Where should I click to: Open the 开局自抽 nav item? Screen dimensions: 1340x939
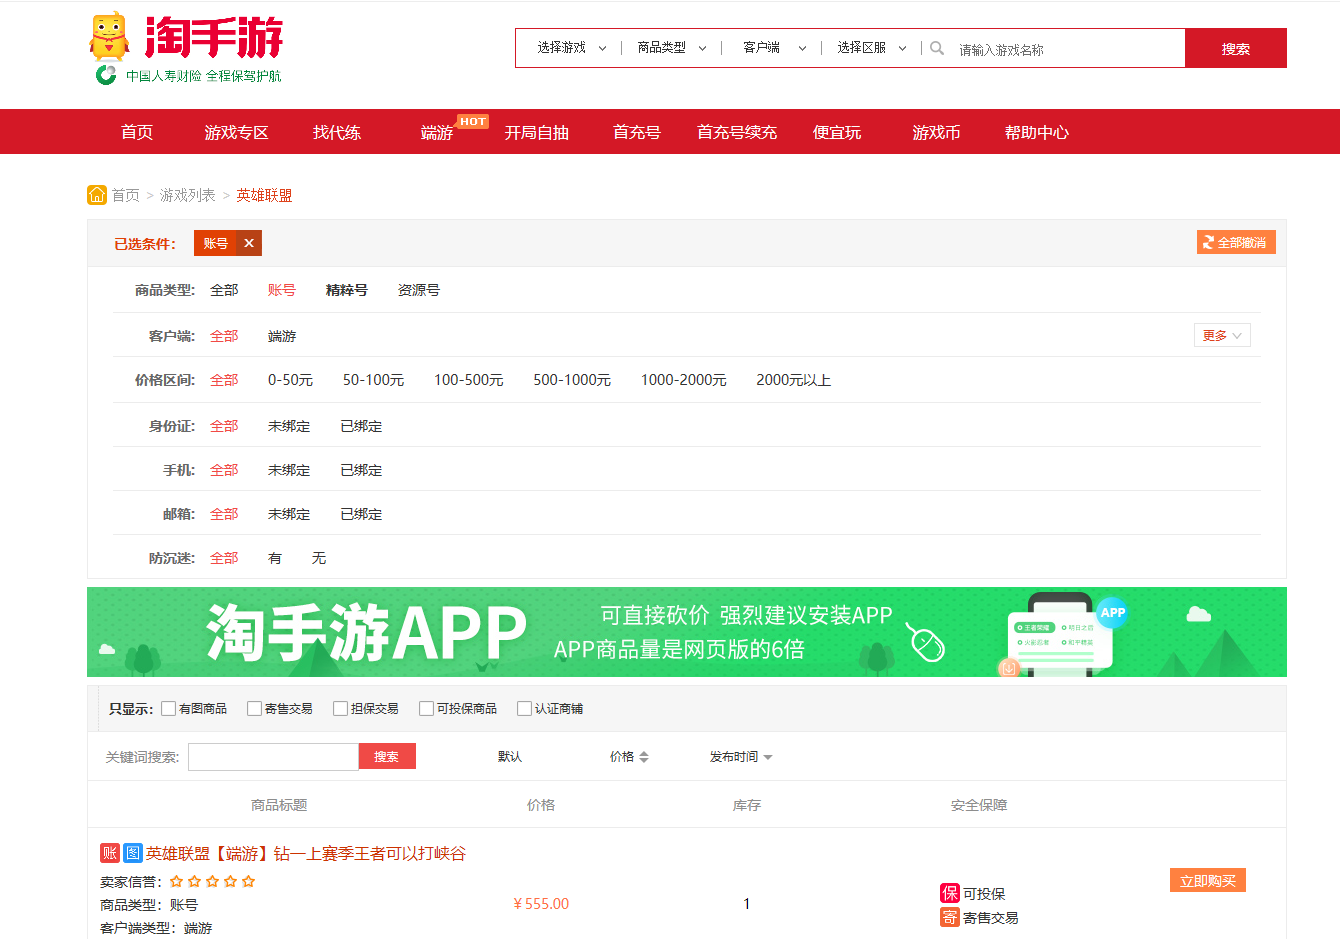pos(537,132)
